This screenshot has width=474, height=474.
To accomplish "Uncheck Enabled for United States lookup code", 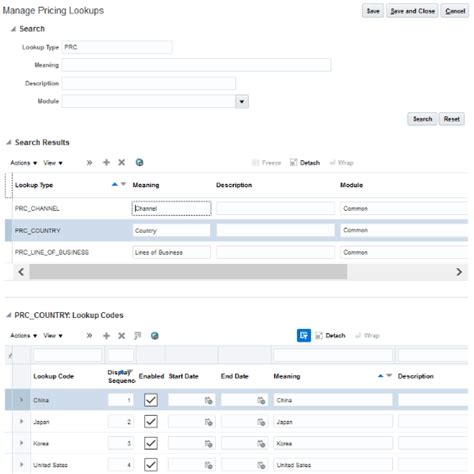I will [x=151, y=465].
